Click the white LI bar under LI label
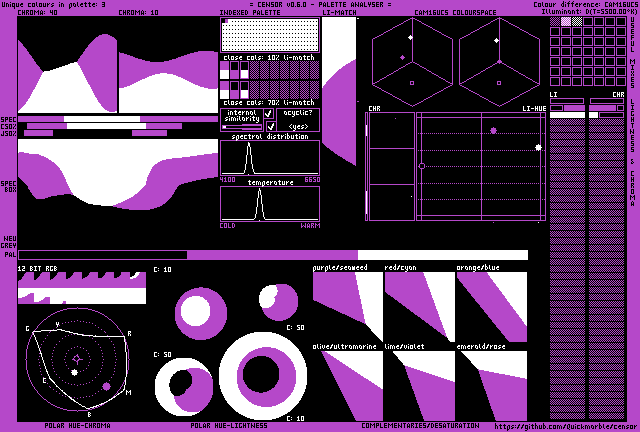Image resolution: width=640 pixels, height=432 pixels. (567, 115)
